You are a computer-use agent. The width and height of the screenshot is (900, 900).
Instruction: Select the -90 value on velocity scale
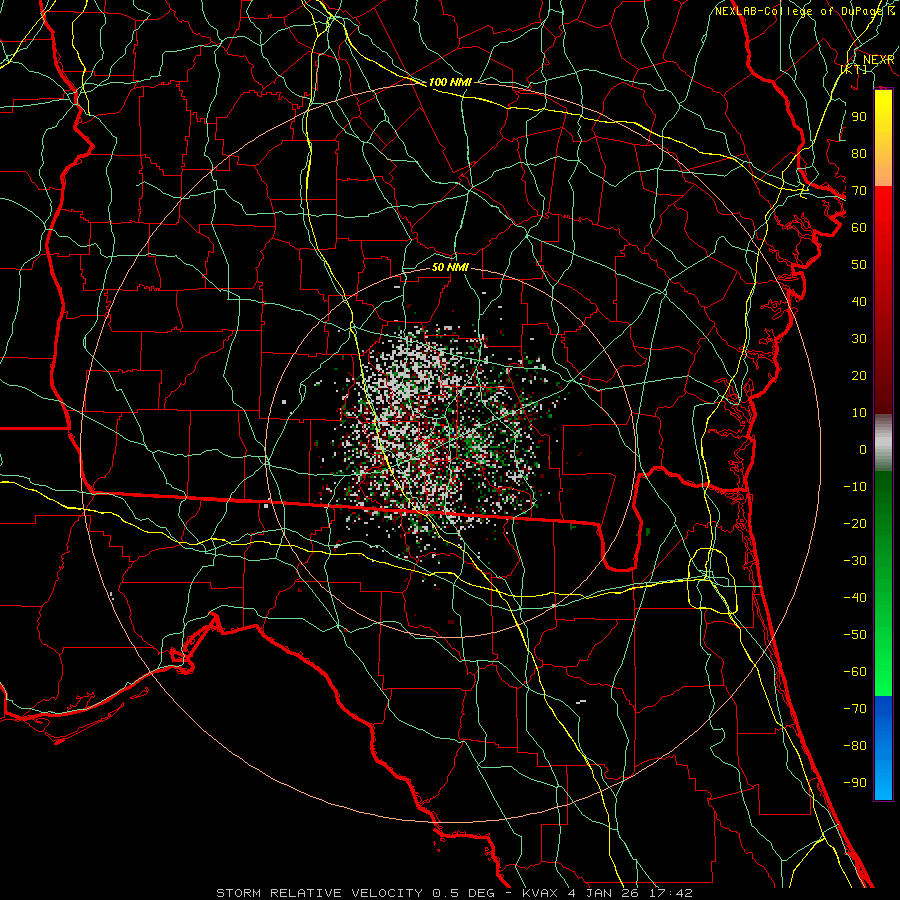pos(855,783)
